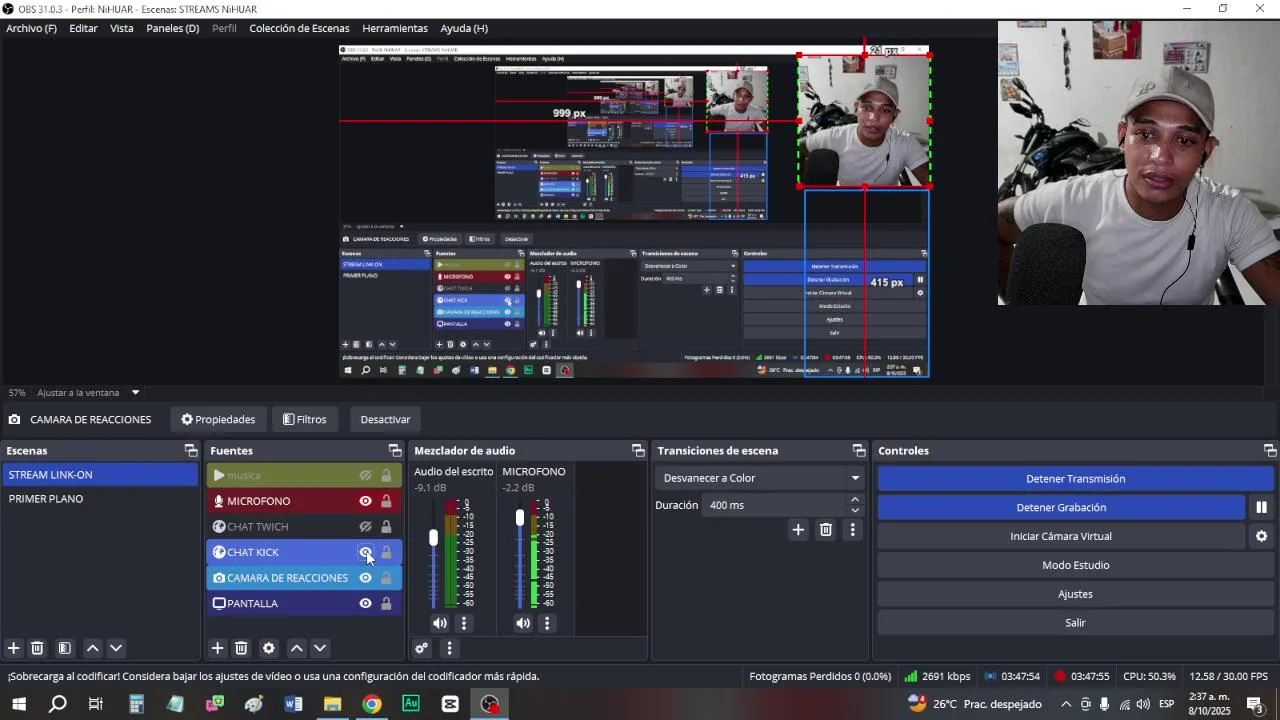This screenshot has height=720, width=1280.
Task: Undock the Transiciones de escena panel
Action: [x=859, y=451]
